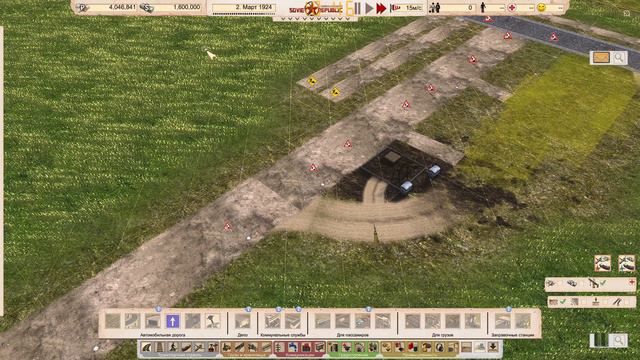Toggle left crossed-out vehicles icon on right side
The height and width of the screenshot is (360, 640).
[x=602, y=263]
